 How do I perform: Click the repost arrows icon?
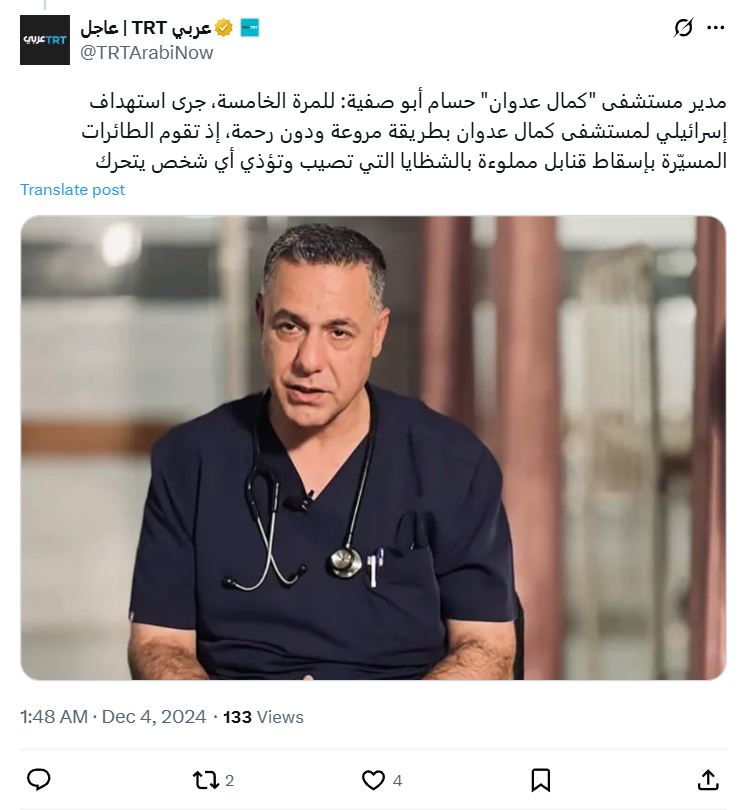tap(206, 780)
